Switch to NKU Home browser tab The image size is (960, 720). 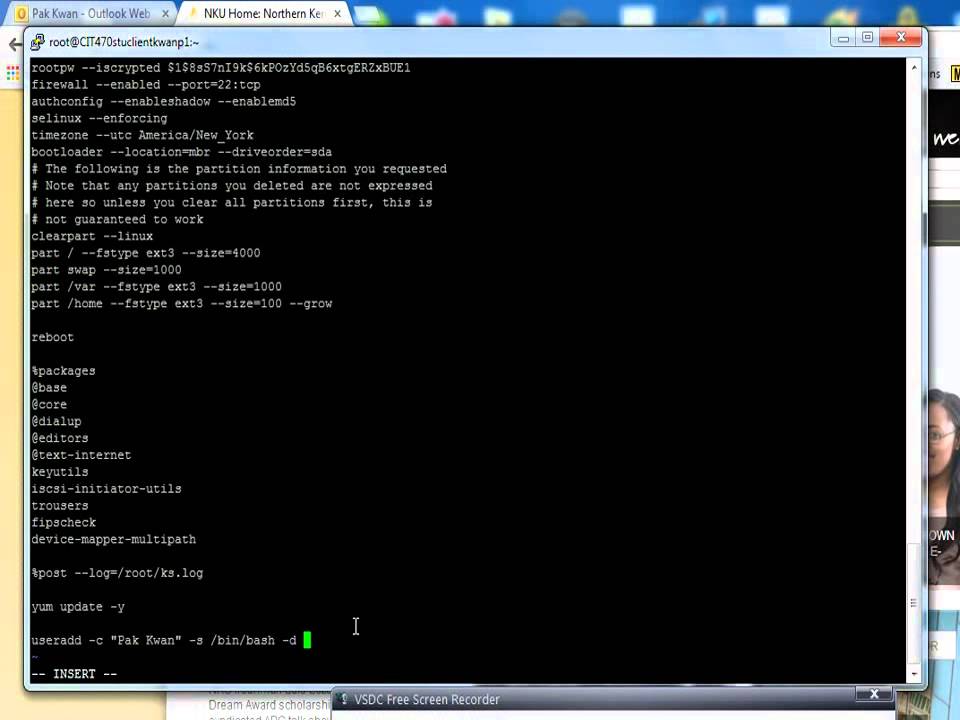[264, 13]
